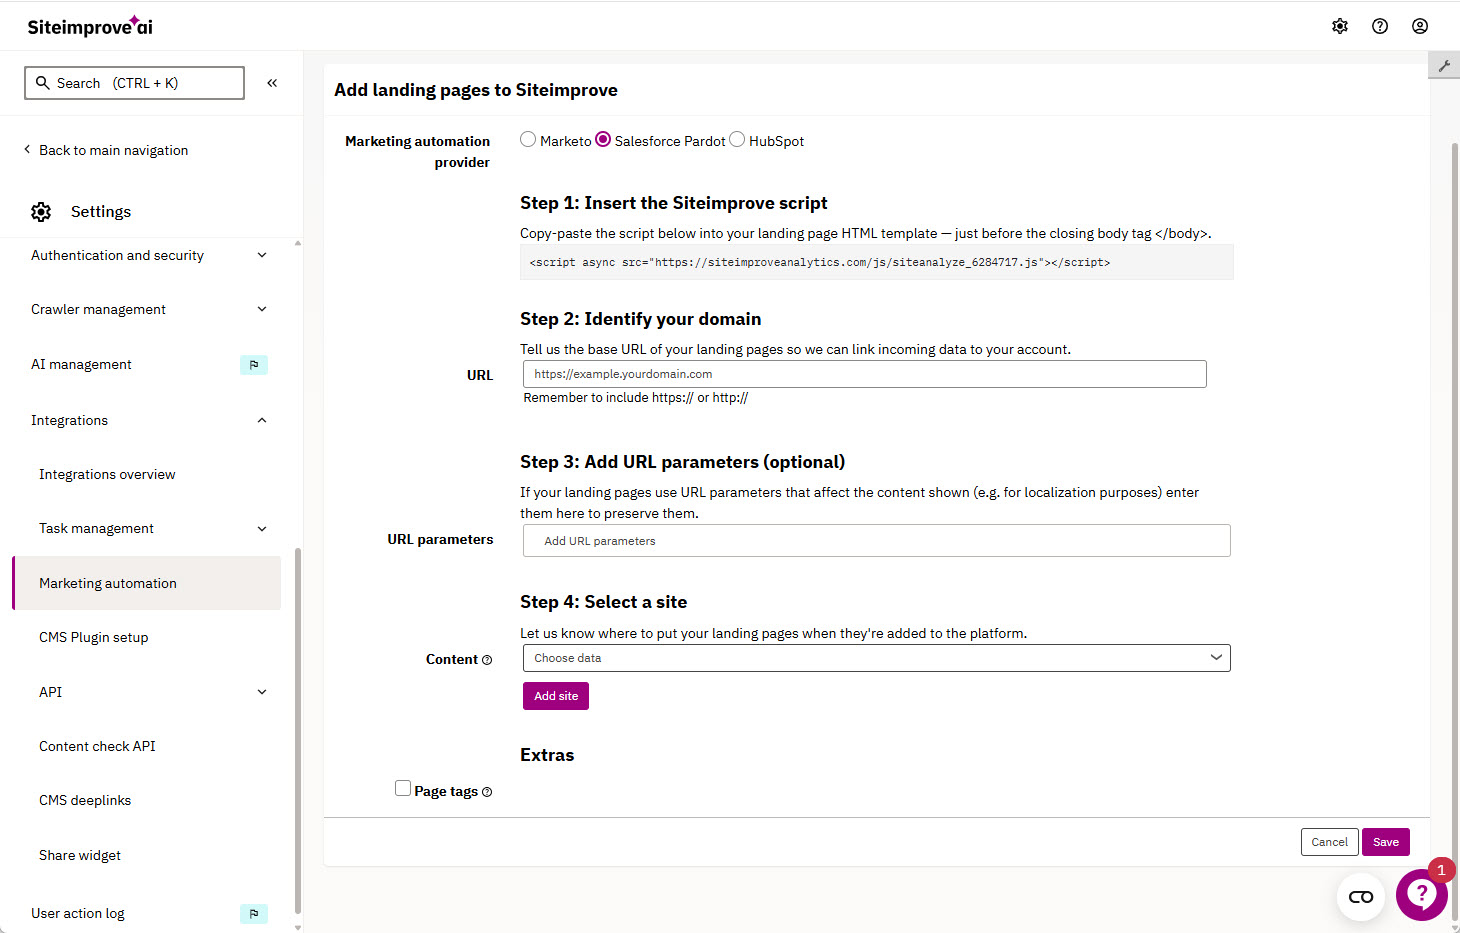The height and width of the screenshot is (933, 1460).
Task: Click the Add site button
Action: point(555,695)
